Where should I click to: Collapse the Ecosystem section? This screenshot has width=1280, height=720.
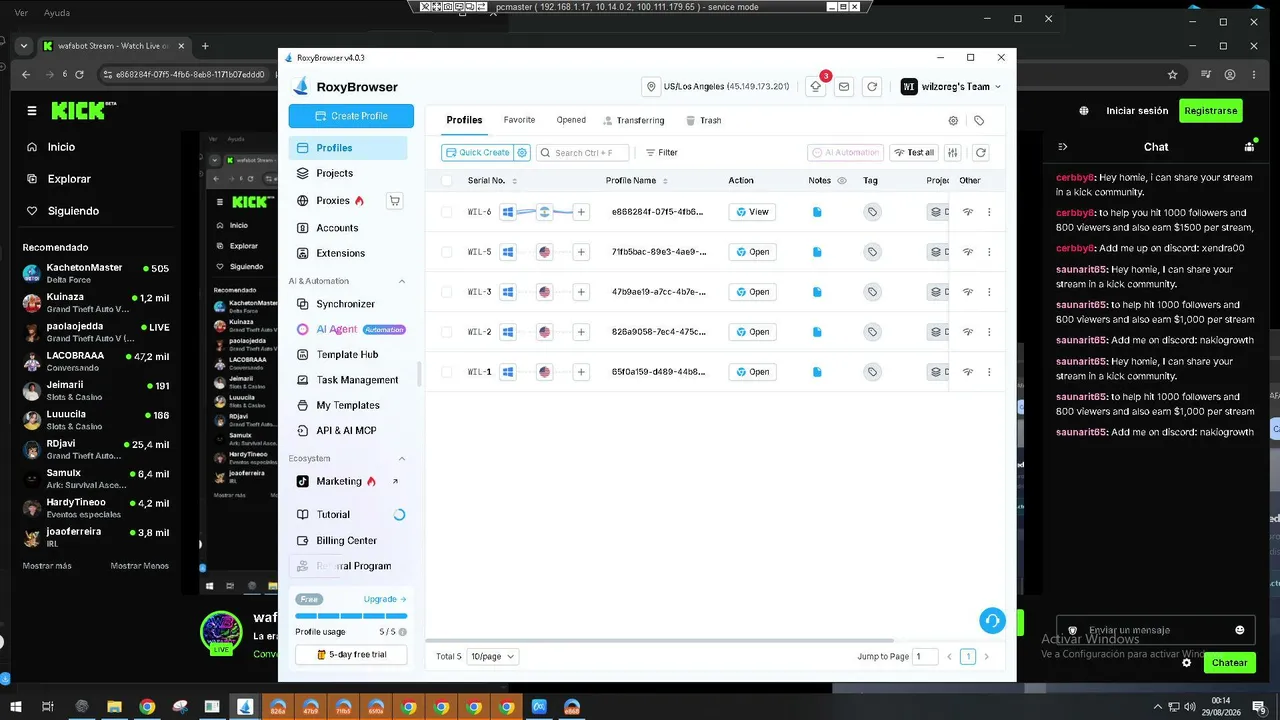coord(402,458)
